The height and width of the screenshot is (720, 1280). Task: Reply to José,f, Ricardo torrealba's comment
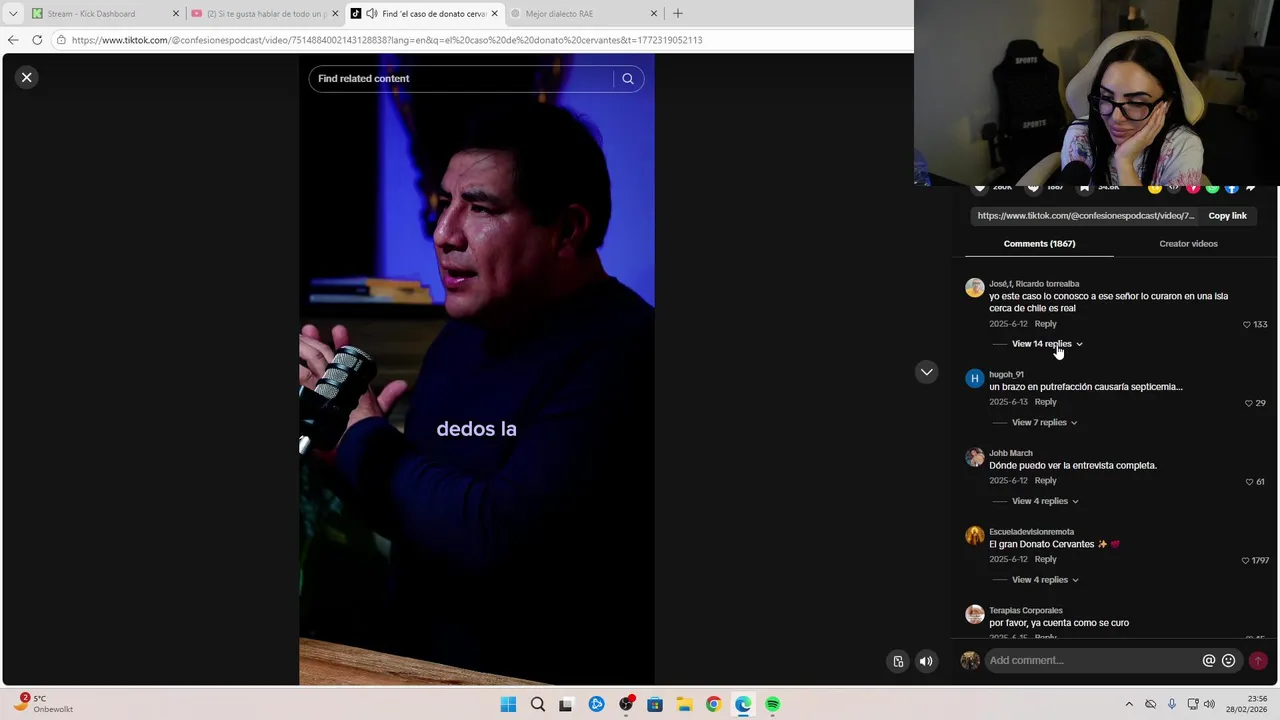[x=1045, y=324]
